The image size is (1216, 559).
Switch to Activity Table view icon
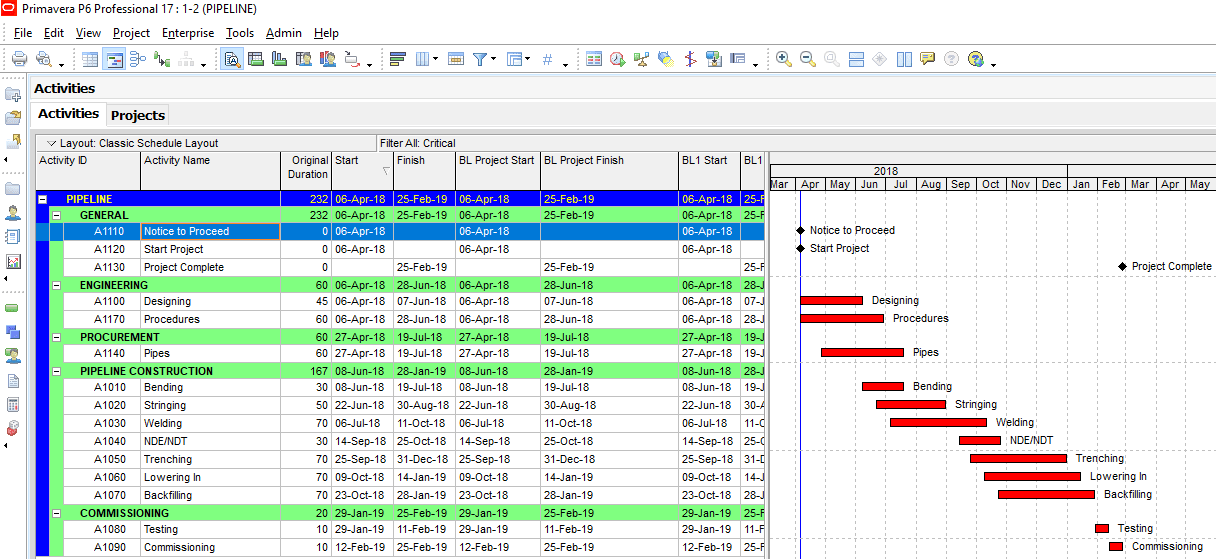(91, 59)
